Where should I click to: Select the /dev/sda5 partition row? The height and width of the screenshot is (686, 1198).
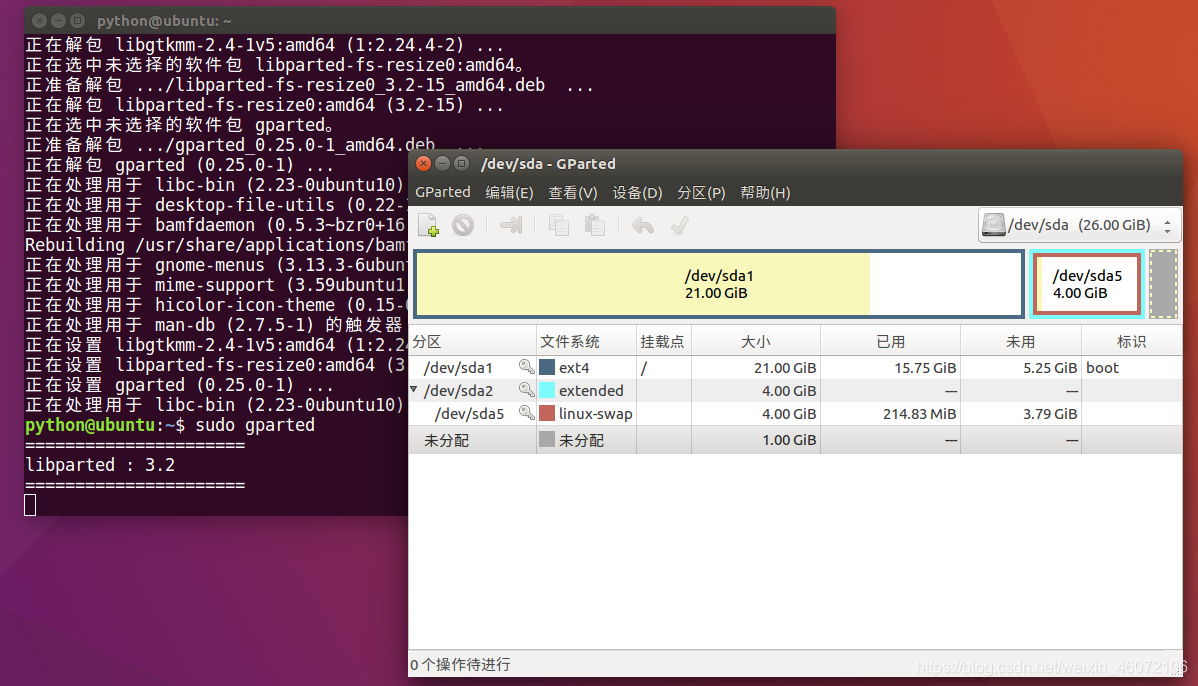coord(795,413)
